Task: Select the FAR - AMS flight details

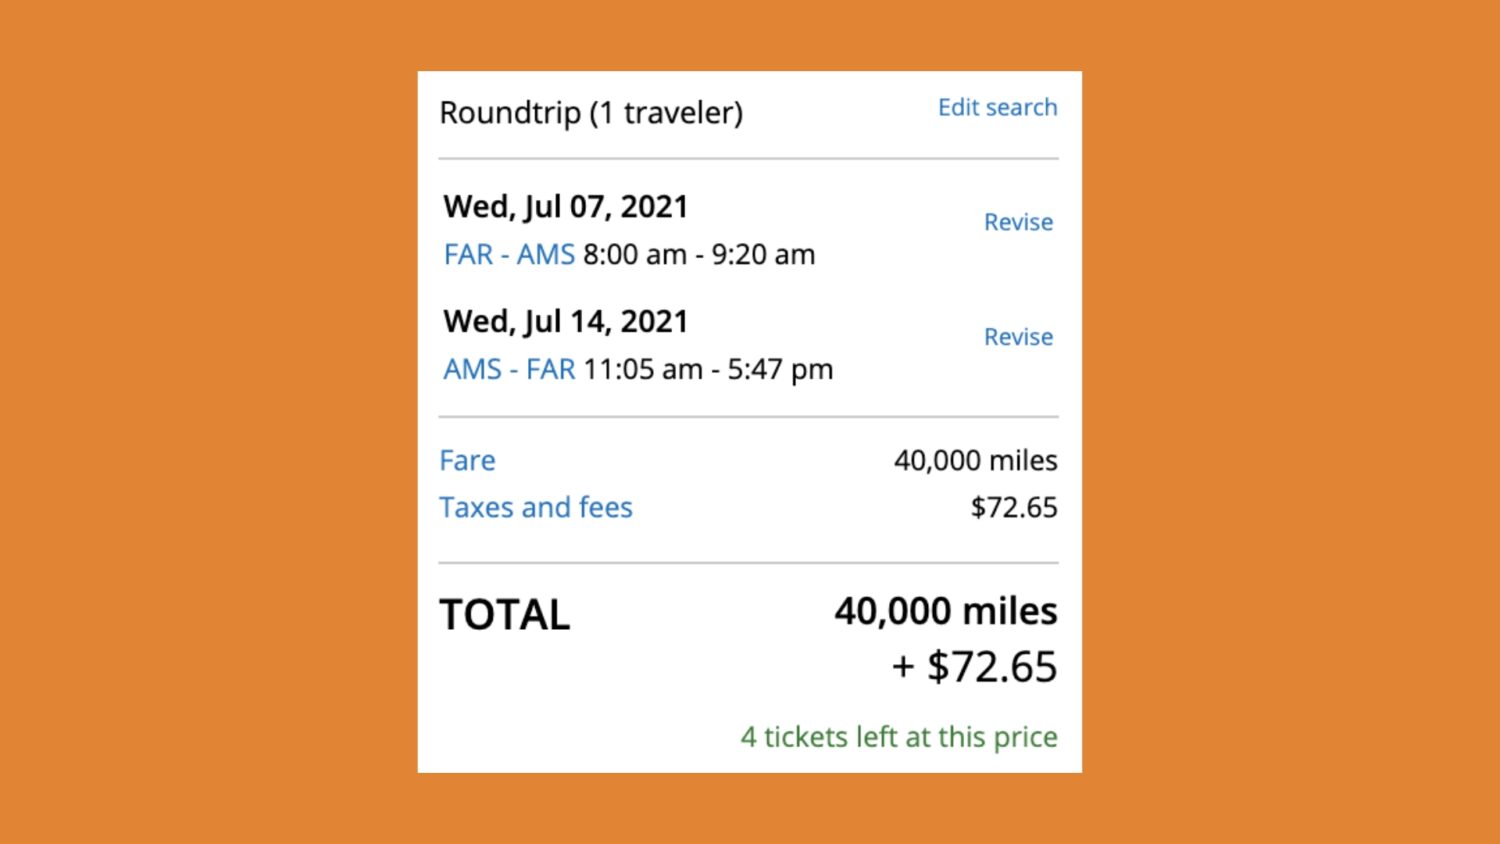Action: point(508,254)
